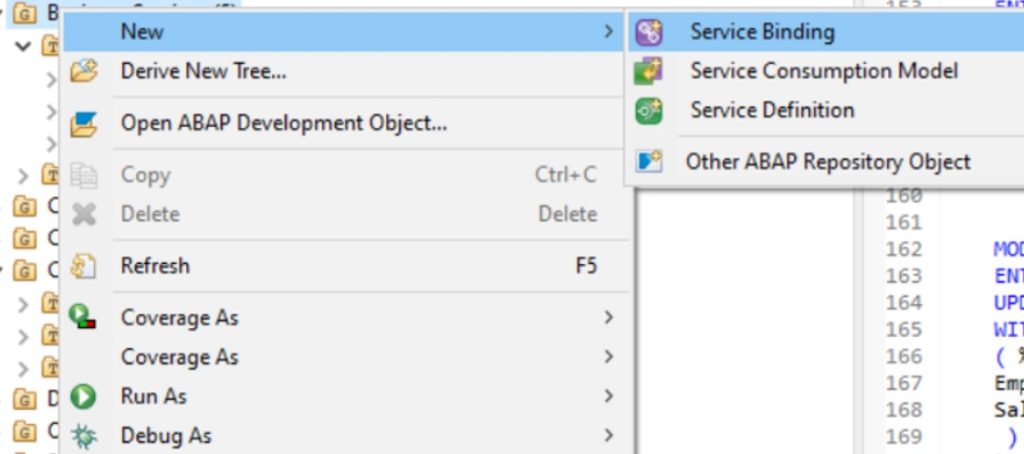Click the green Run As icon
This screenshot has width=1024, height=454.
click(84, 396)
